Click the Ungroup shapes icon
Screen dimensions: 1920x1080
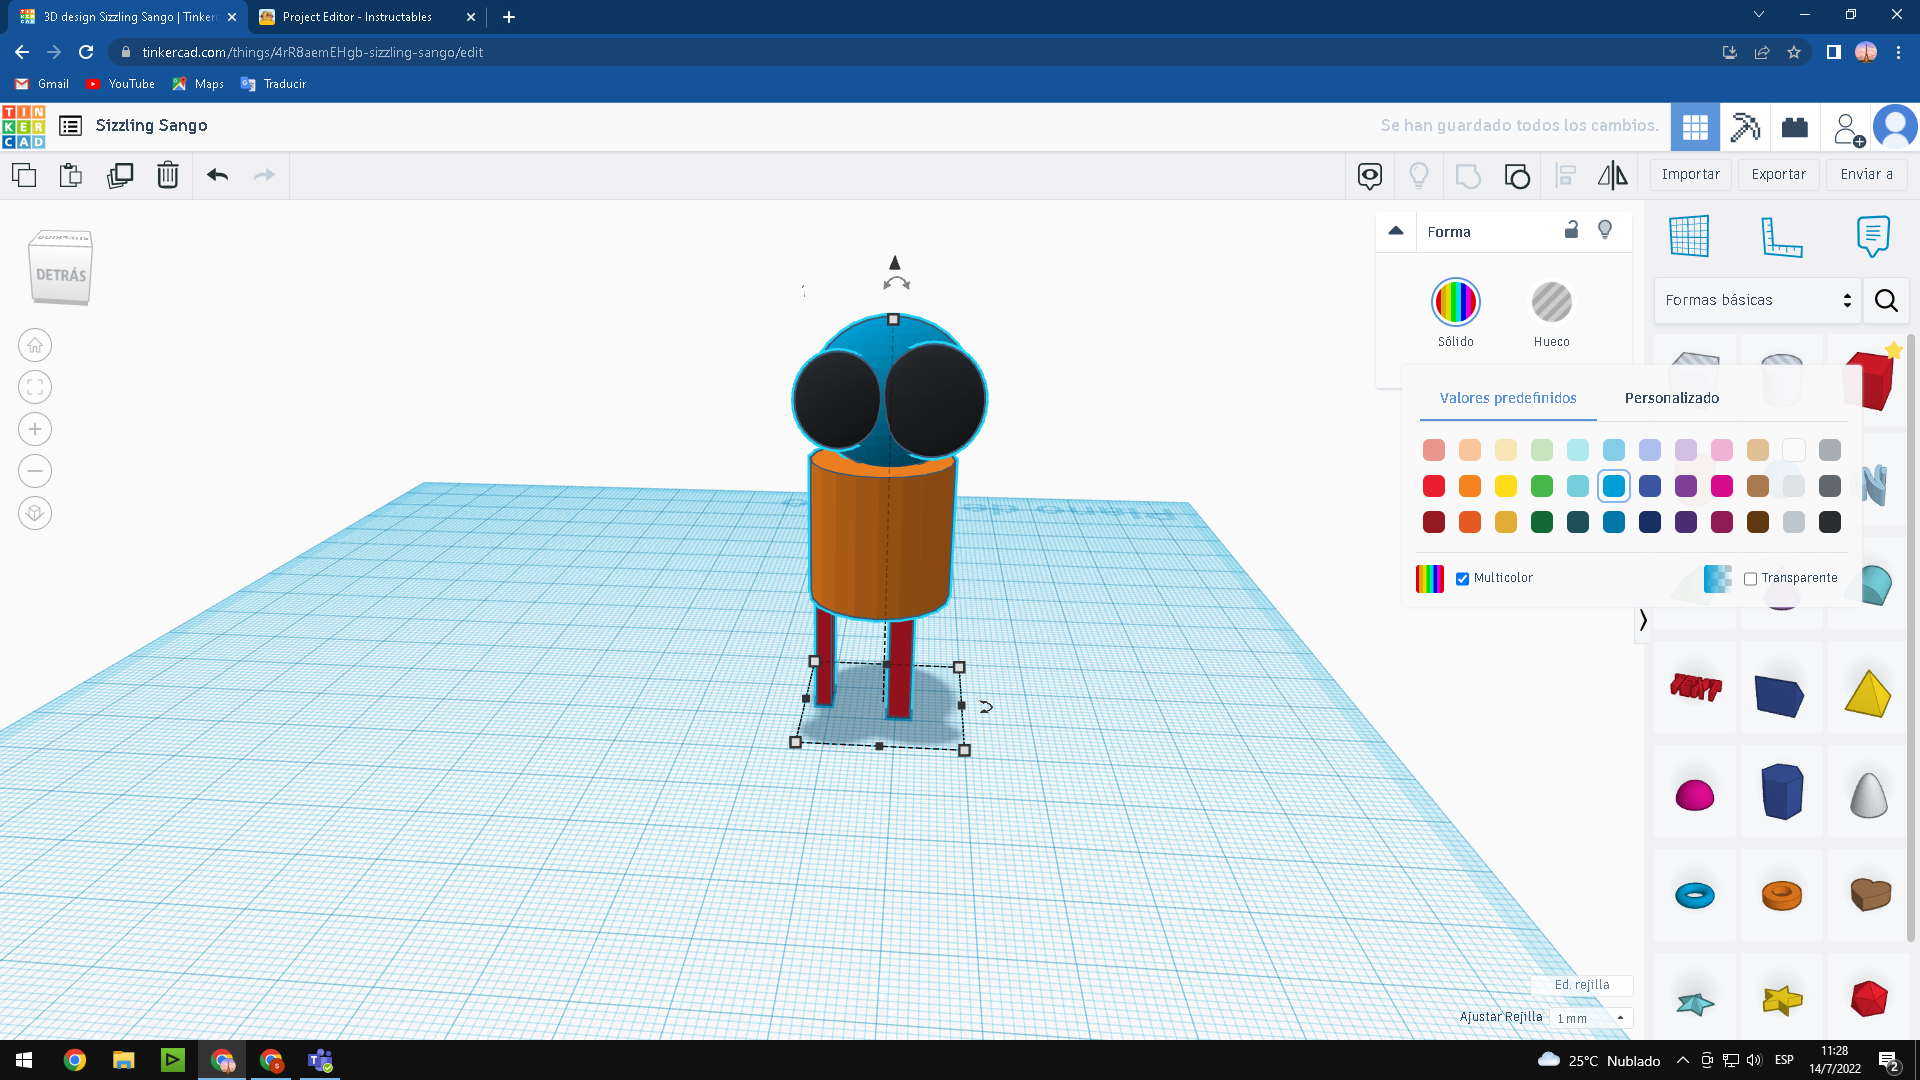pyautogui.click(x=1517, y=176)
